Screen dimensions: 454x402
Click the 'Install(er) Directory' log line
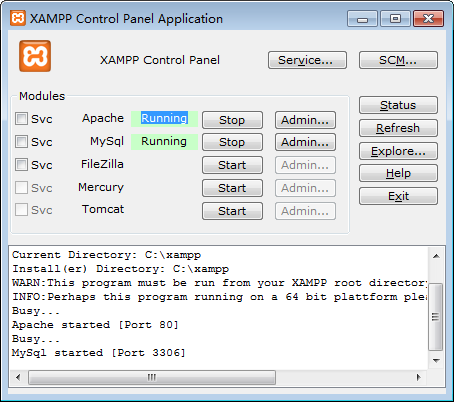point(121,269)
